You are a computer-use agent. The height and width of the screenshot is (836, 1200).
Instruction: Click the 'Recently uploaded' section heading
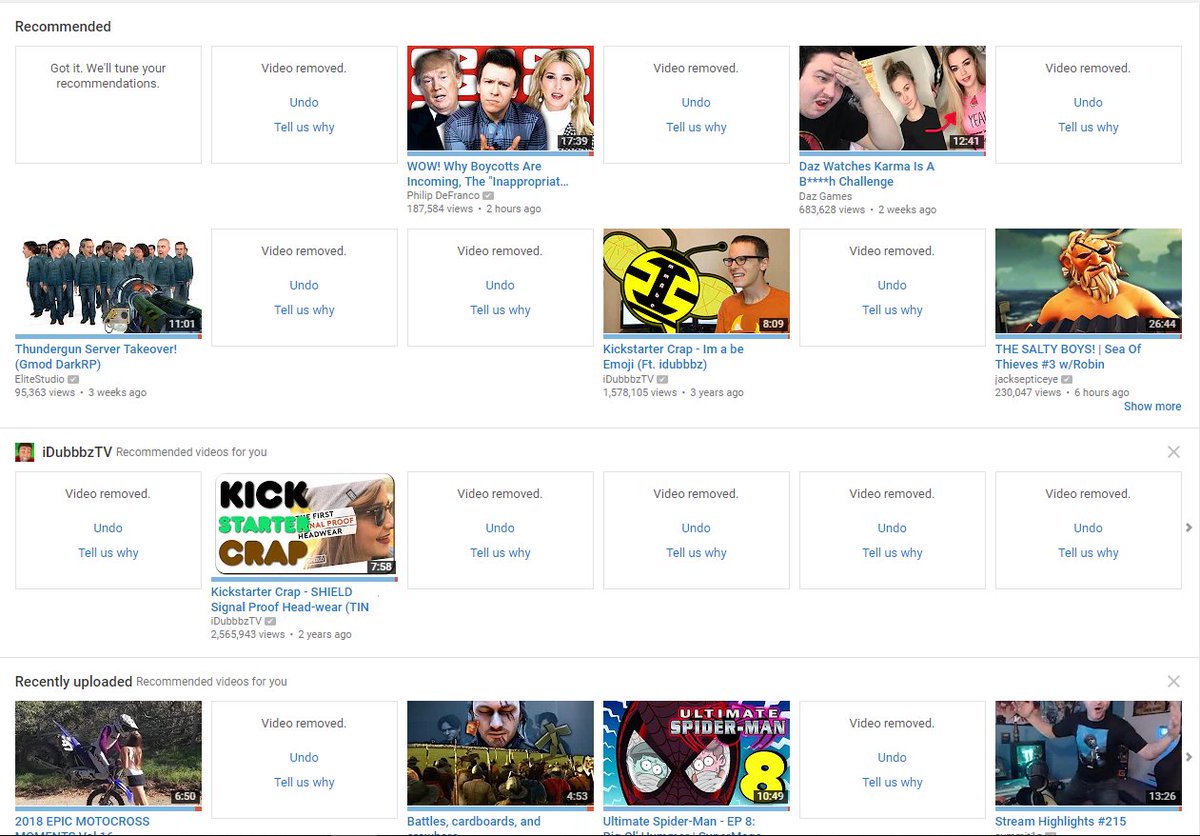click(74, 681)
